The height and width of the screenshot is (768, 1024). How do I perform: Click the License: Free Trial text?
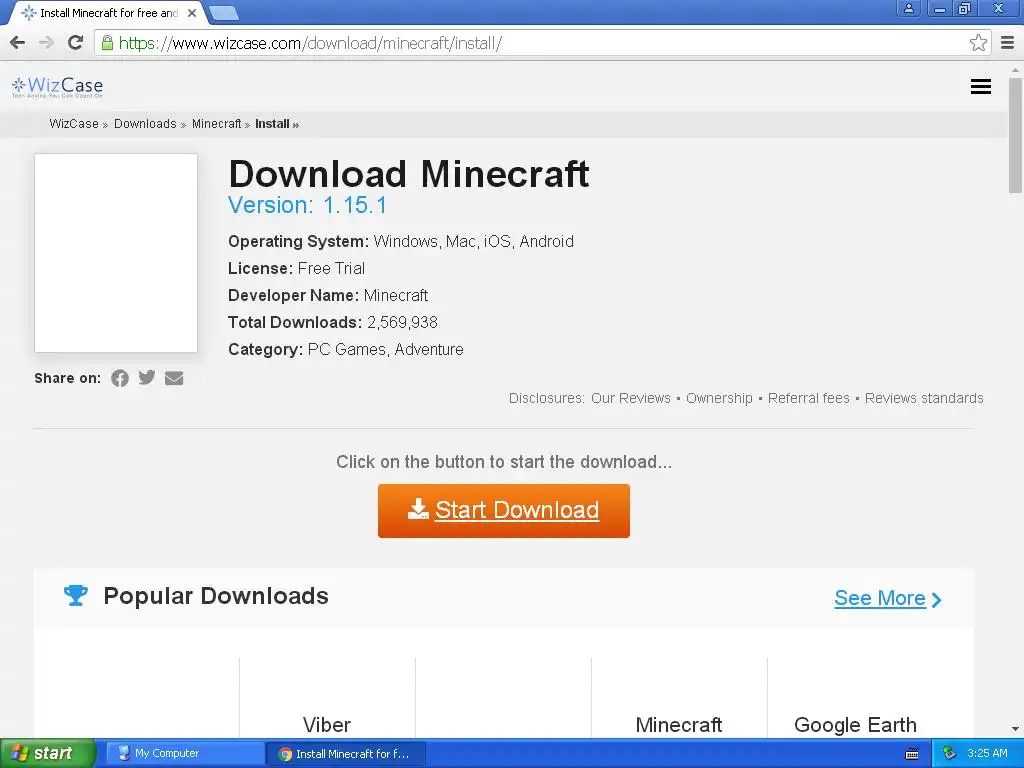[296, 268]
